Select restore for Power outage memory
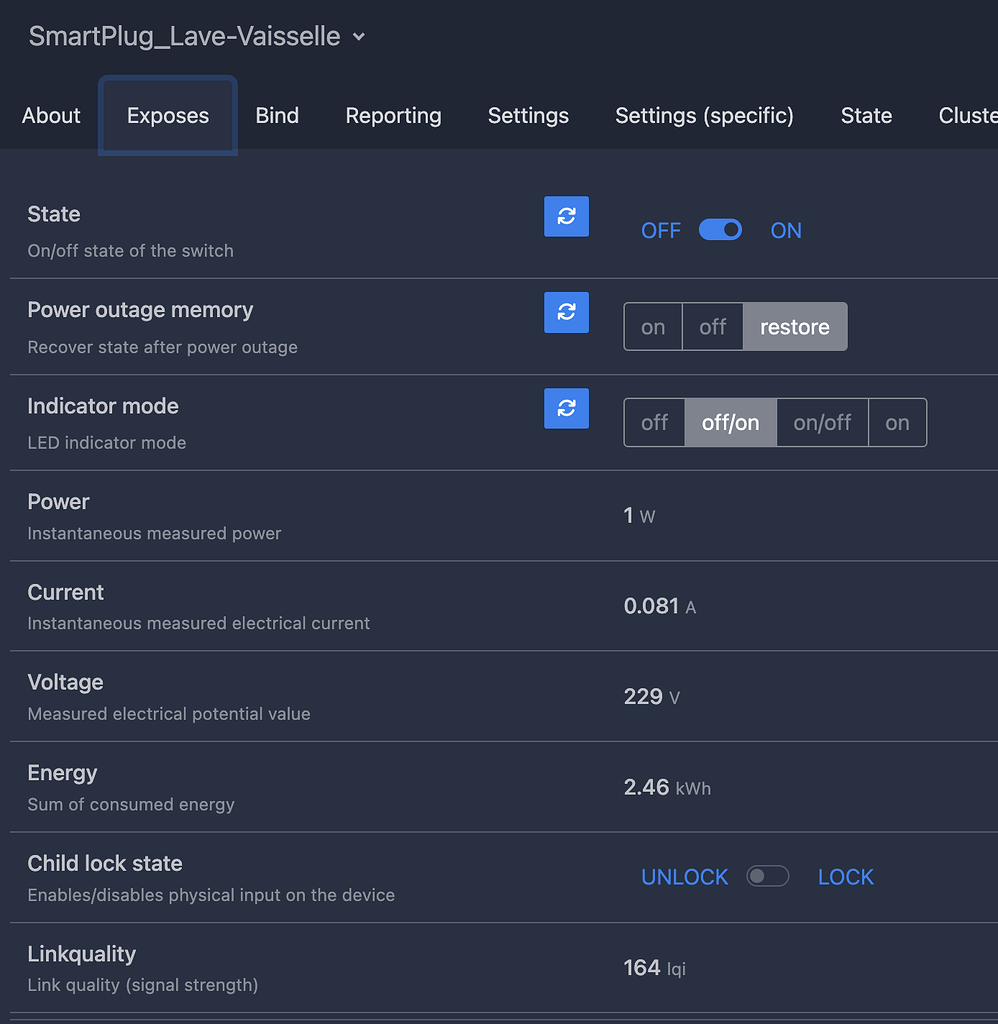 (794, 327)
